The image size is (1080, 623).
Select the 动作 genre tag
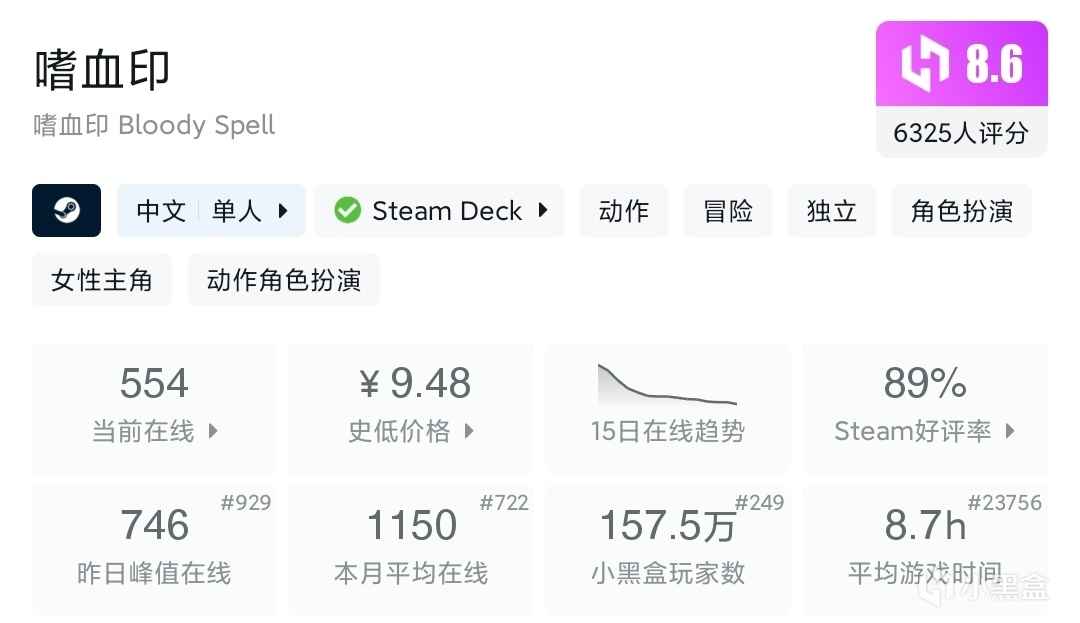pyautogui.click(x=624, y=211)
